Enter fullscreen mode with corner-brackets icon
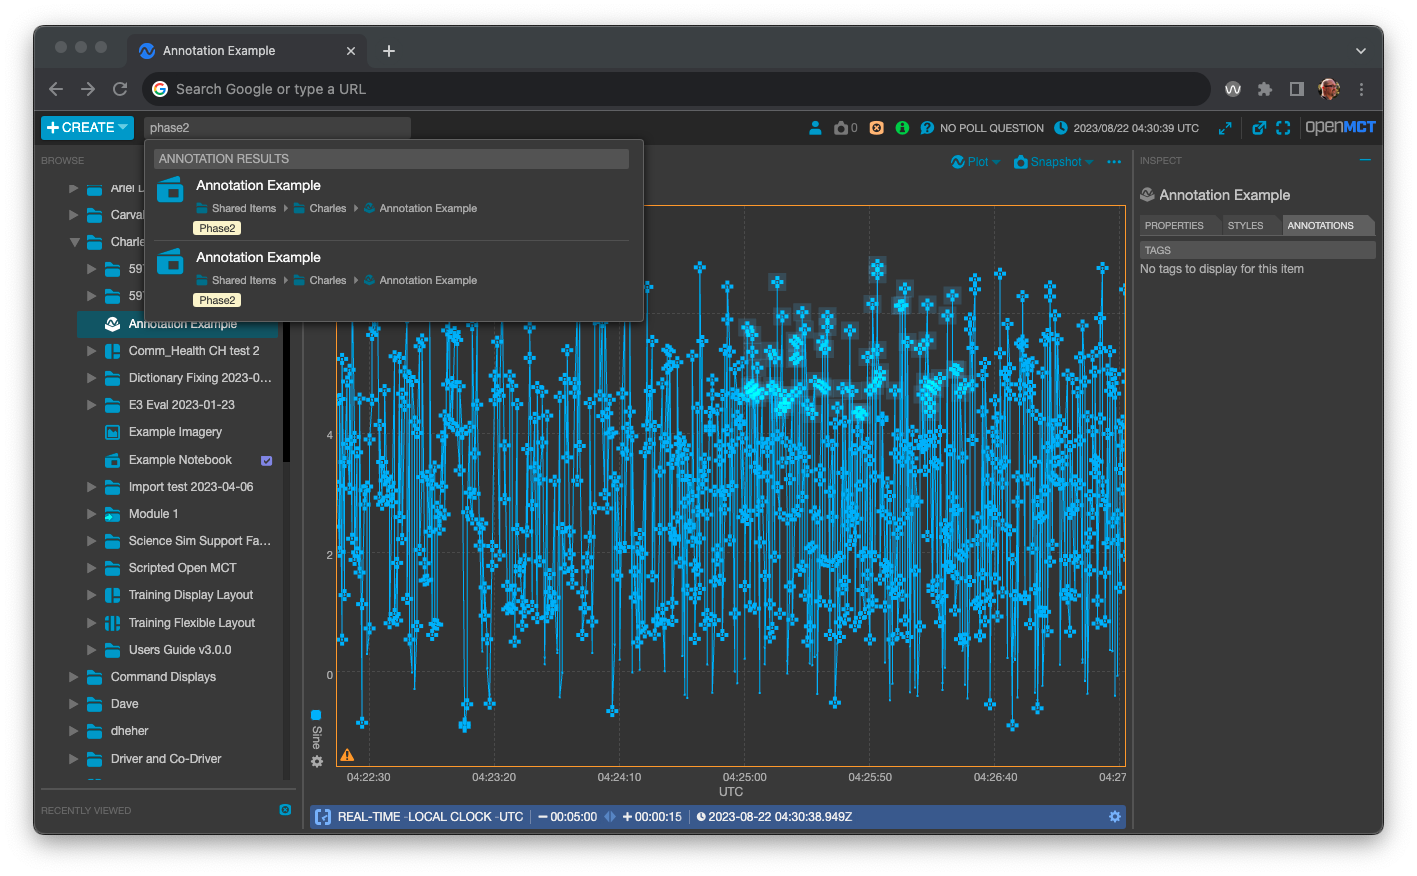 pos(1283,128)
